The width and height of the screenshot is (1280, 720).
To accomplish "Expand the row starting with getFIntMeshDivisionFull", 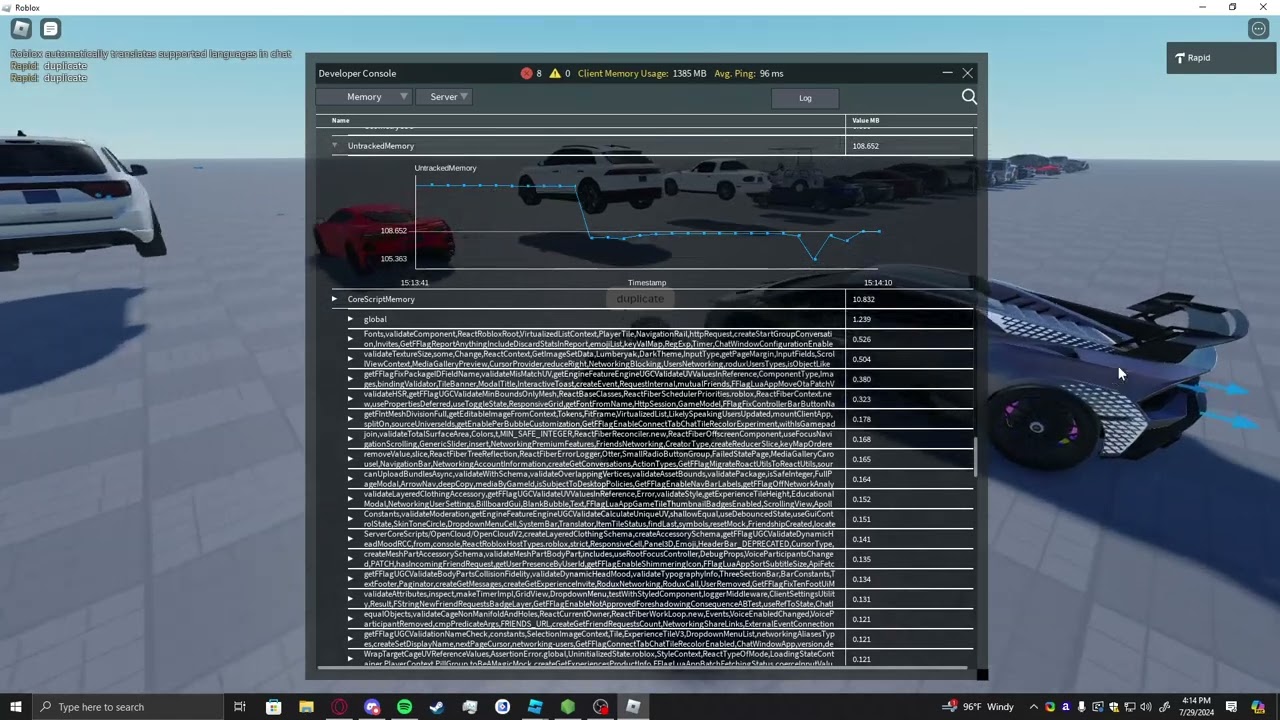I will tap(350, 419).
